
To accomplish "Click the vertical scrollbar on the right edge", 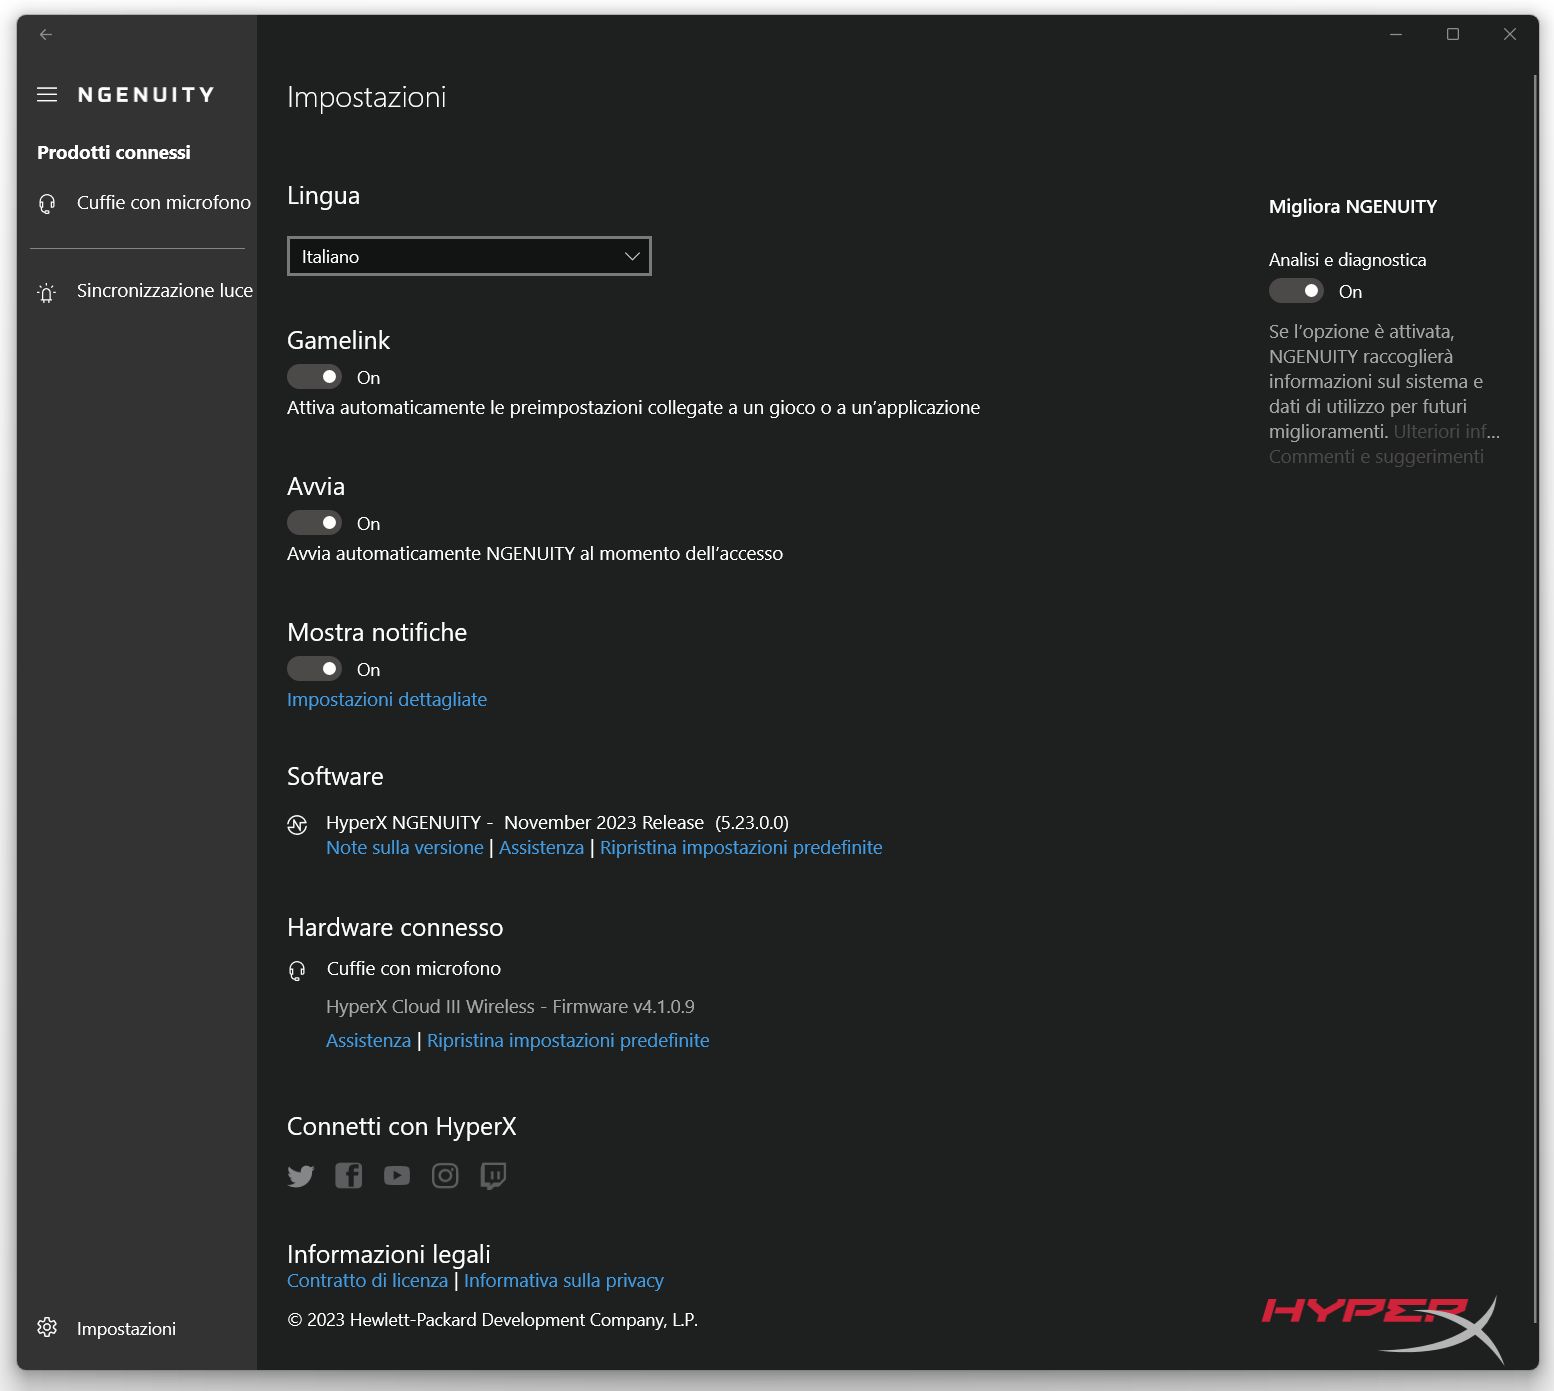I will pyautogui.click(x=1535, y=700).
